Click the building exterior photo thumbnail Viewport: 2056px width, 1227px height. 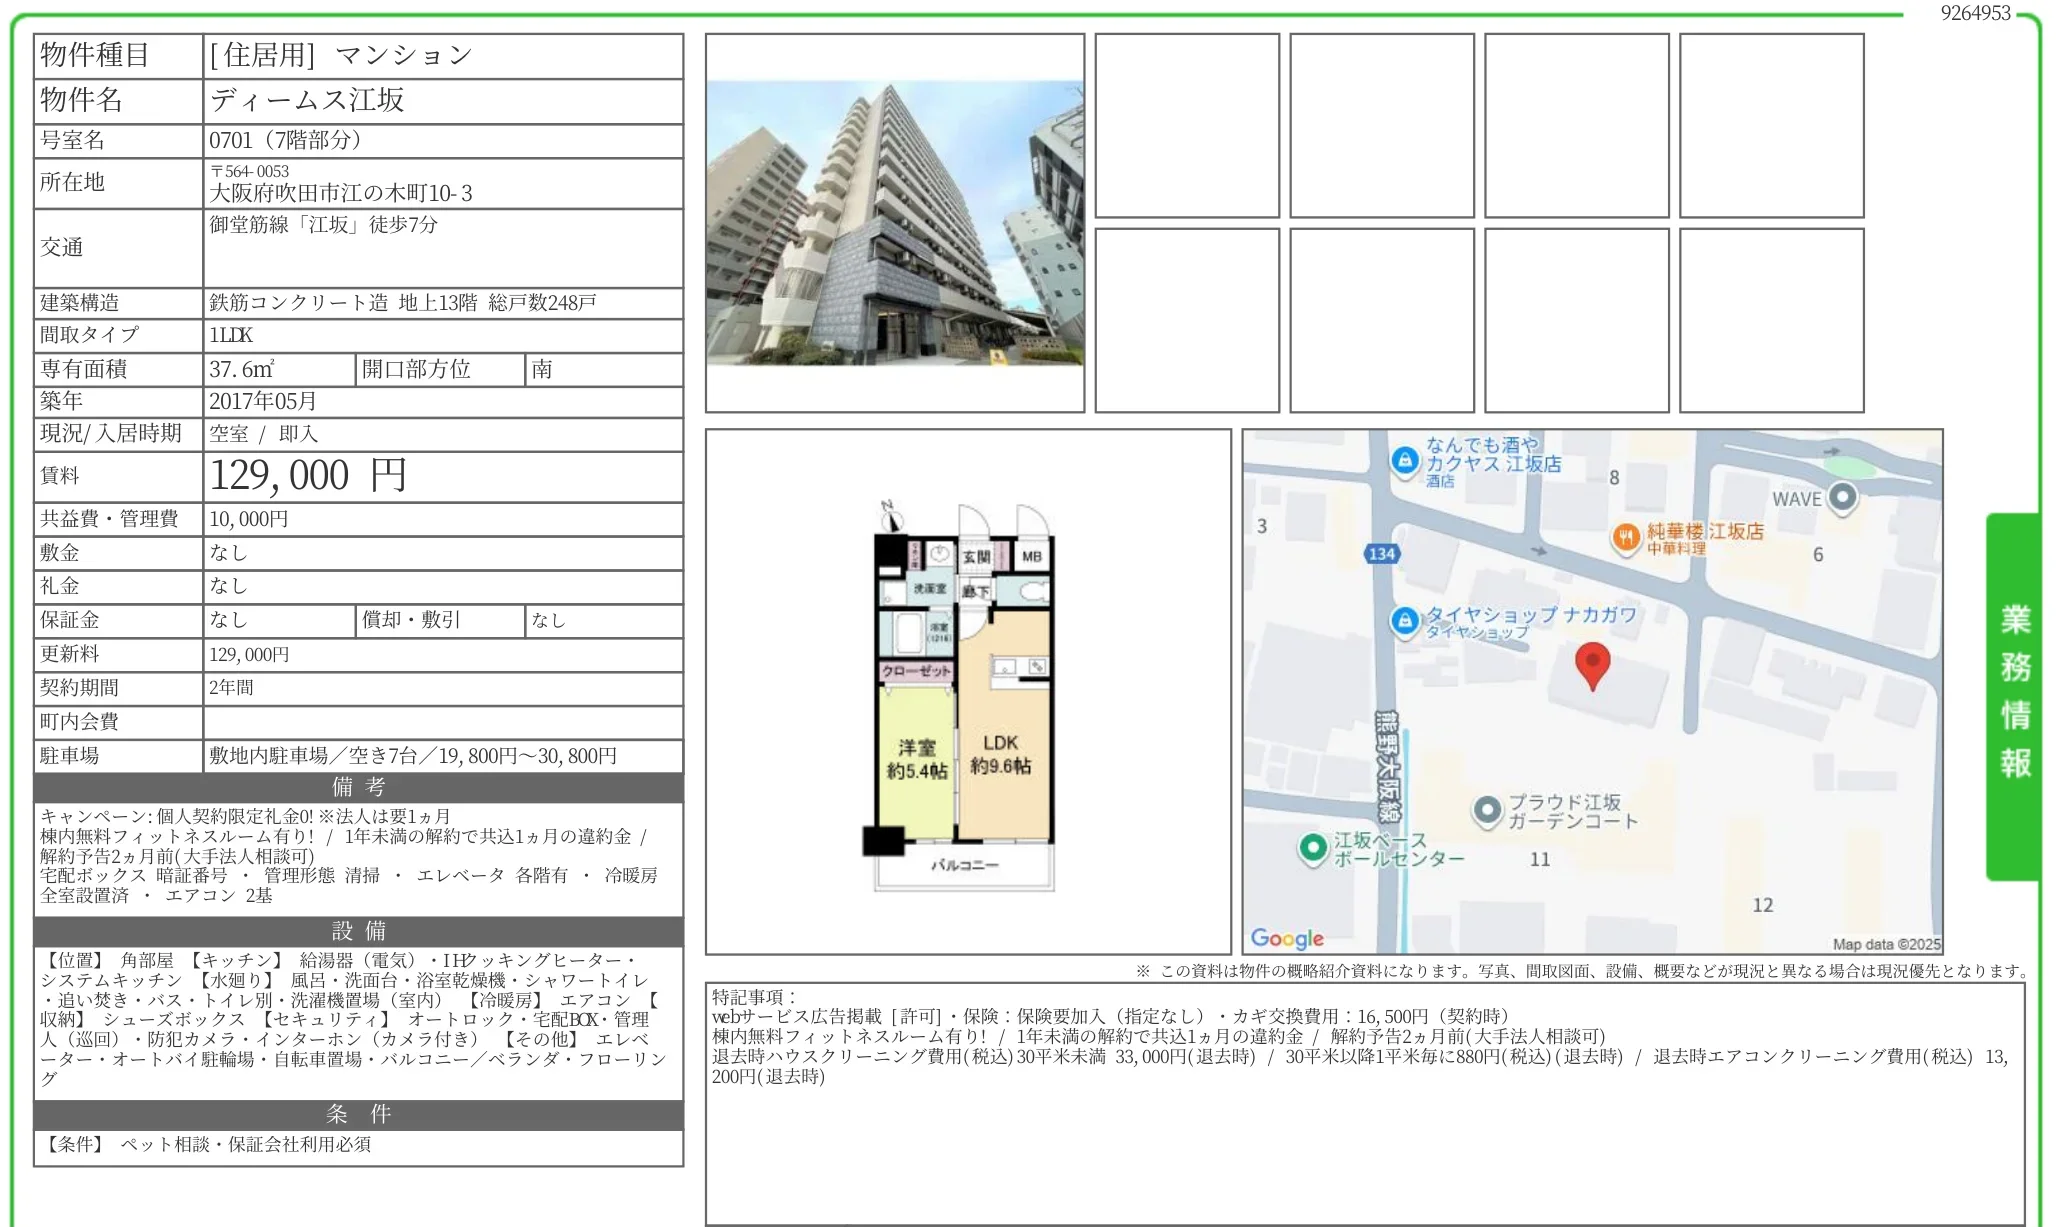coord(896,222)
